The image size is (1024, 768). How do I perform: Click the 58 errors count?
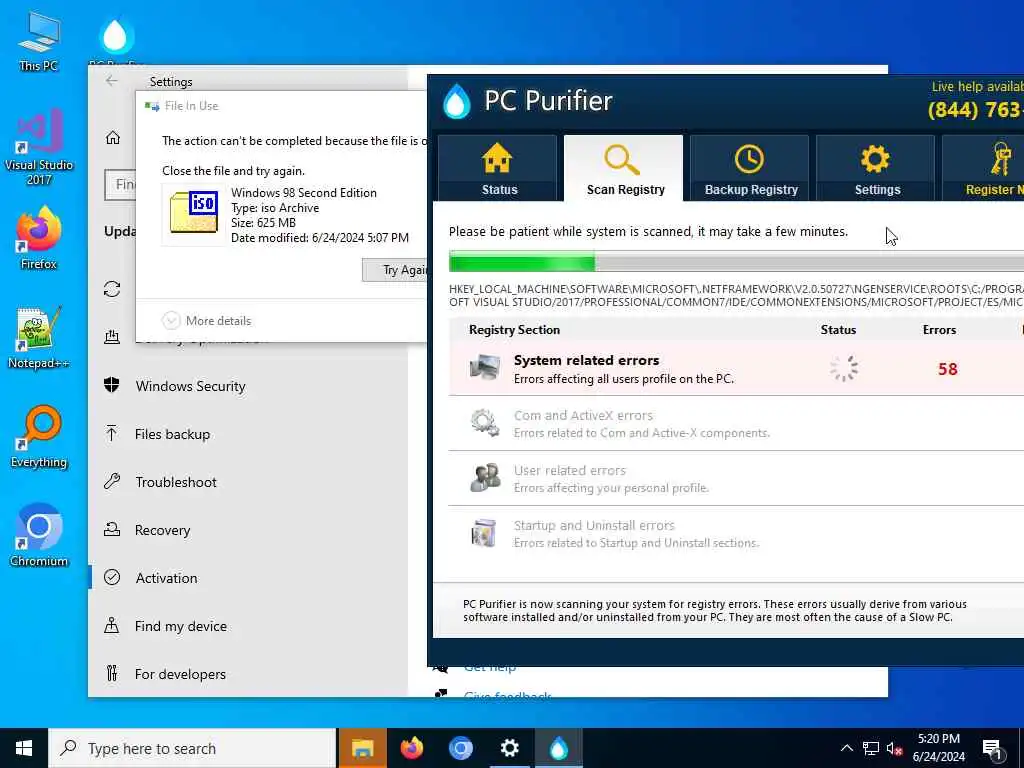pyautogui.click(x=947, y=369)
